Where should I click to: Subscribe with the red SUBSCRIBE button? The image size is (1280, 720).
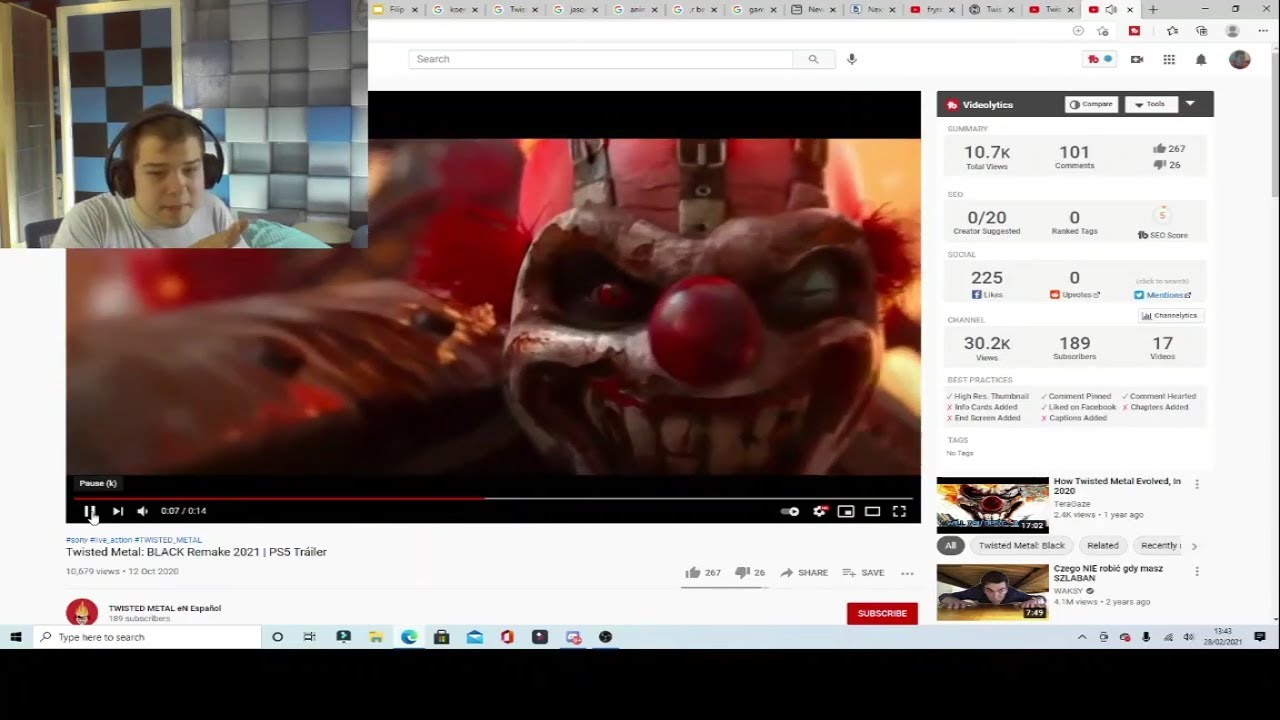[x=882, y=613]
